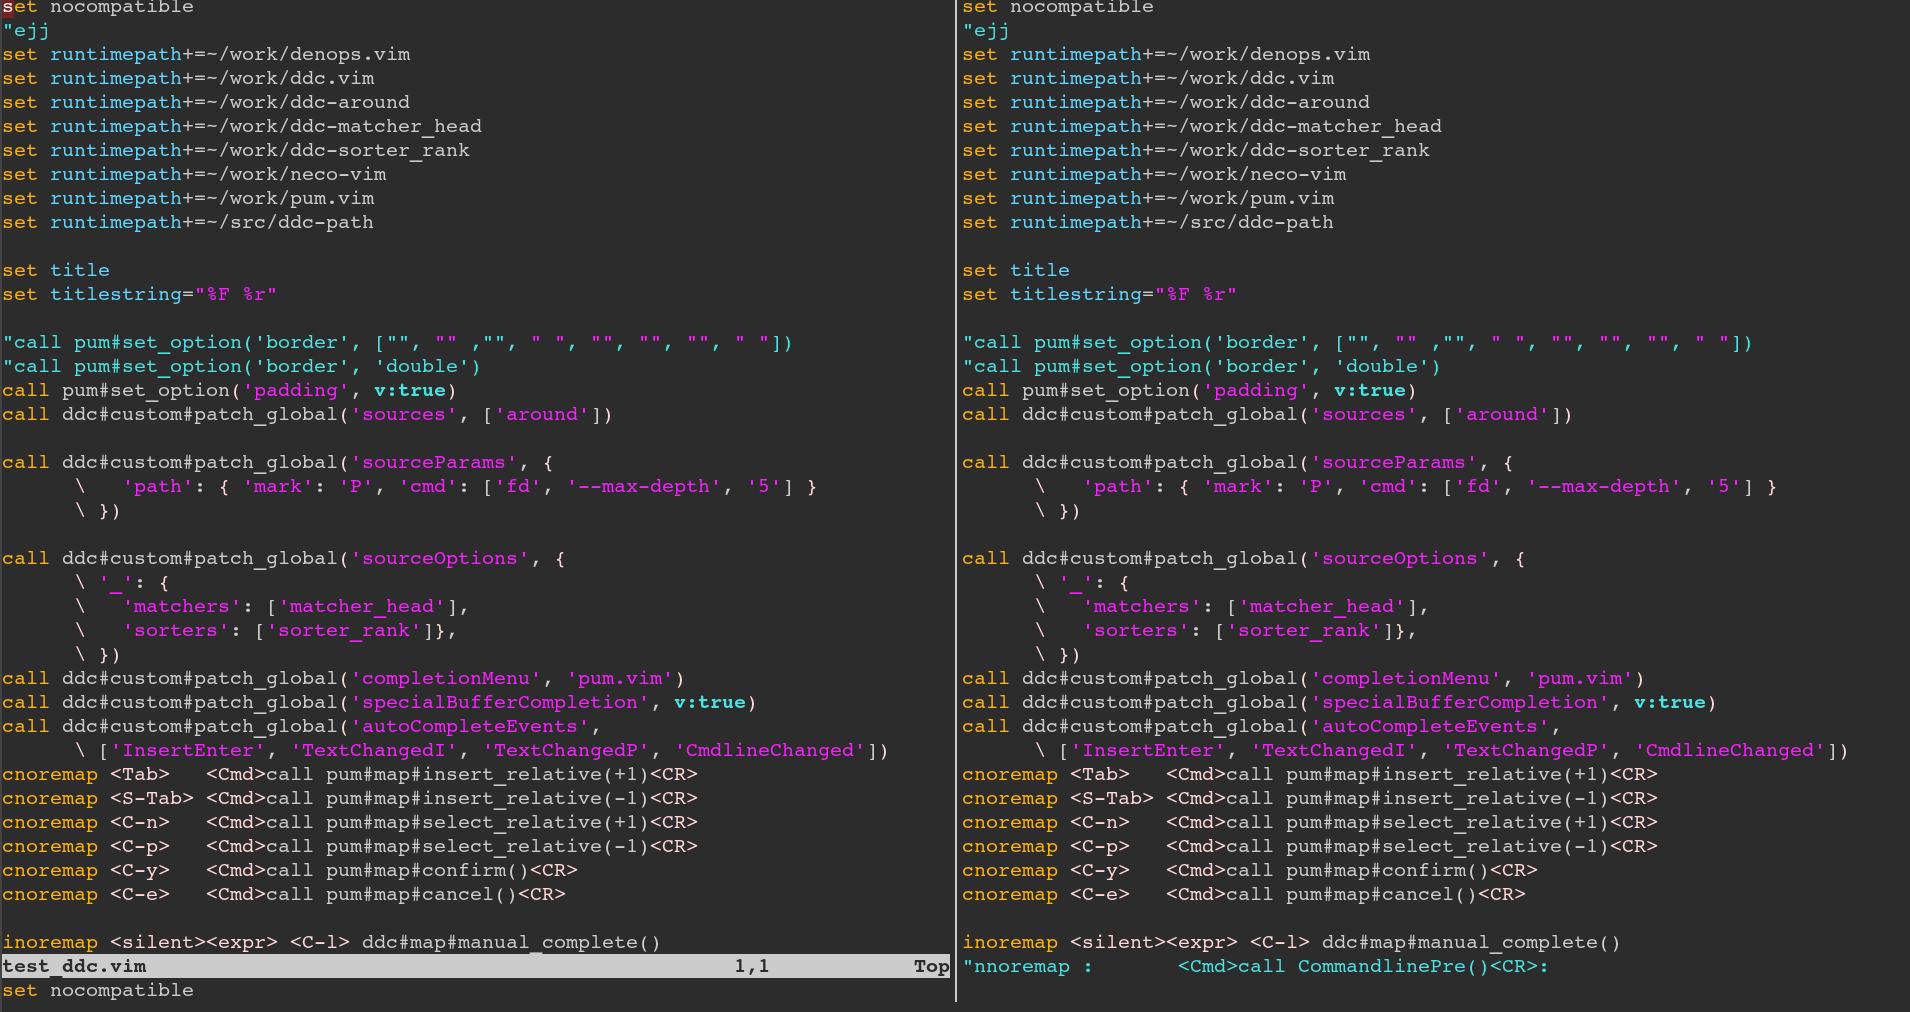The width and height of the screenshot is (1910, 1012).
Task: Click the vertical split divider between windows
Action: point(955,500)
